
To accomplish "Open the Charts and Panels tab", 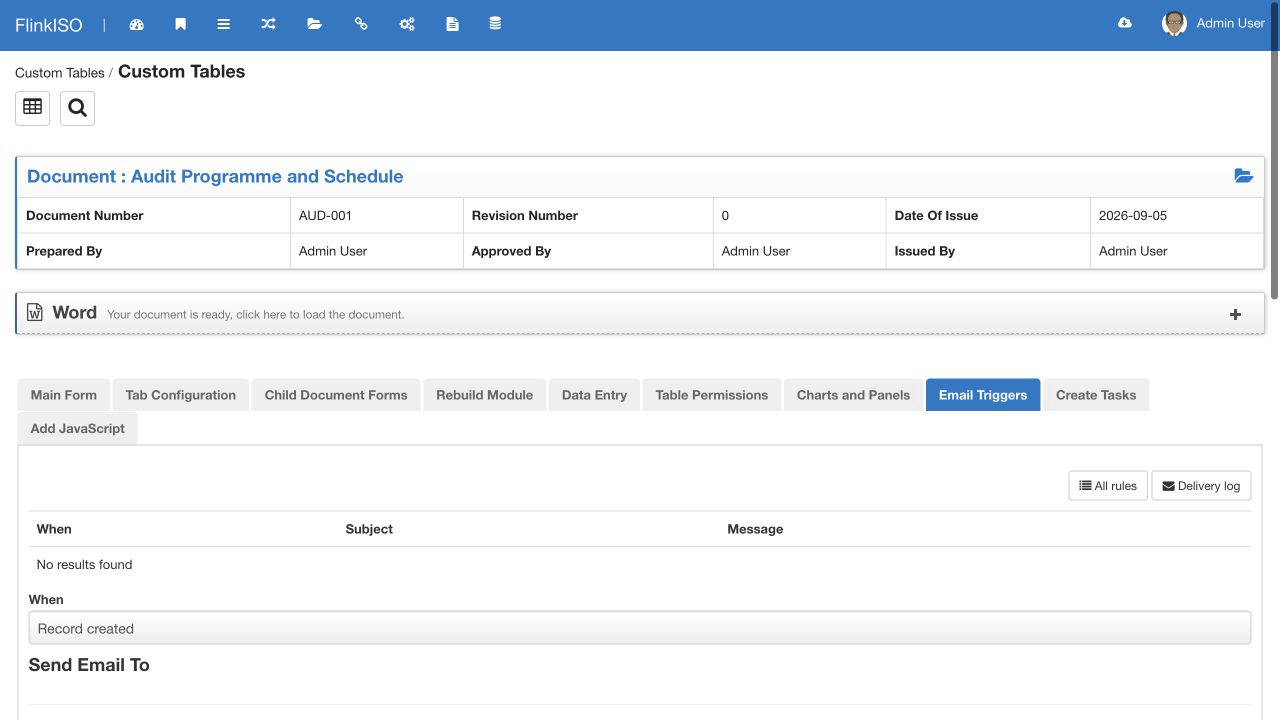I will pyautogui.click(x=853, y=395).
